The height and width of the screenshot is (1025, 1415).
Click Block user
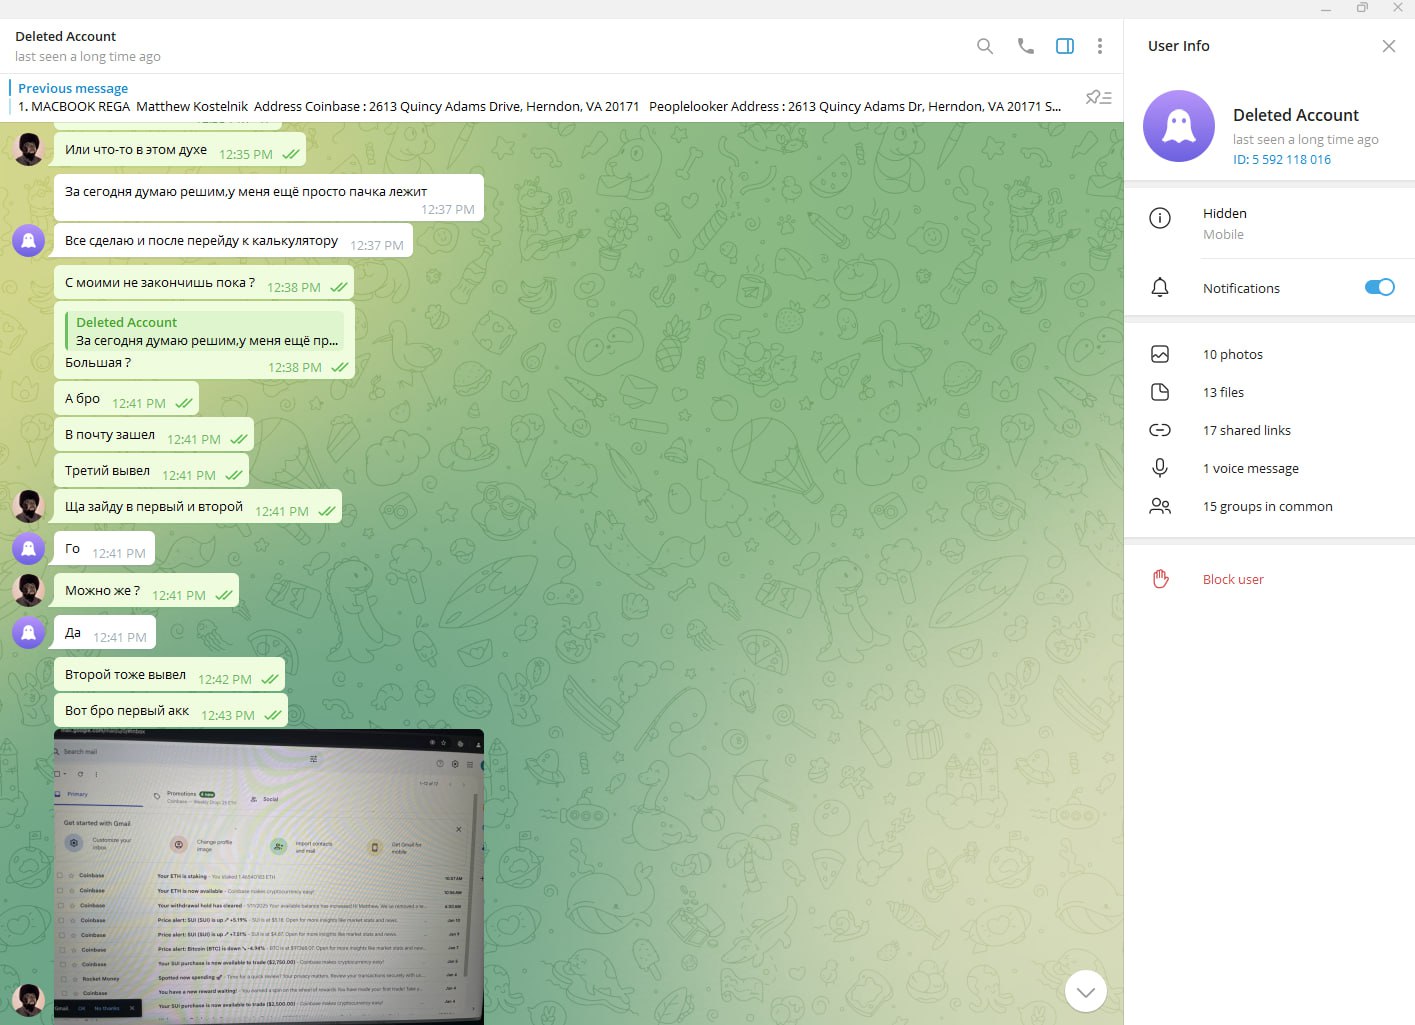click(1233, 579)
